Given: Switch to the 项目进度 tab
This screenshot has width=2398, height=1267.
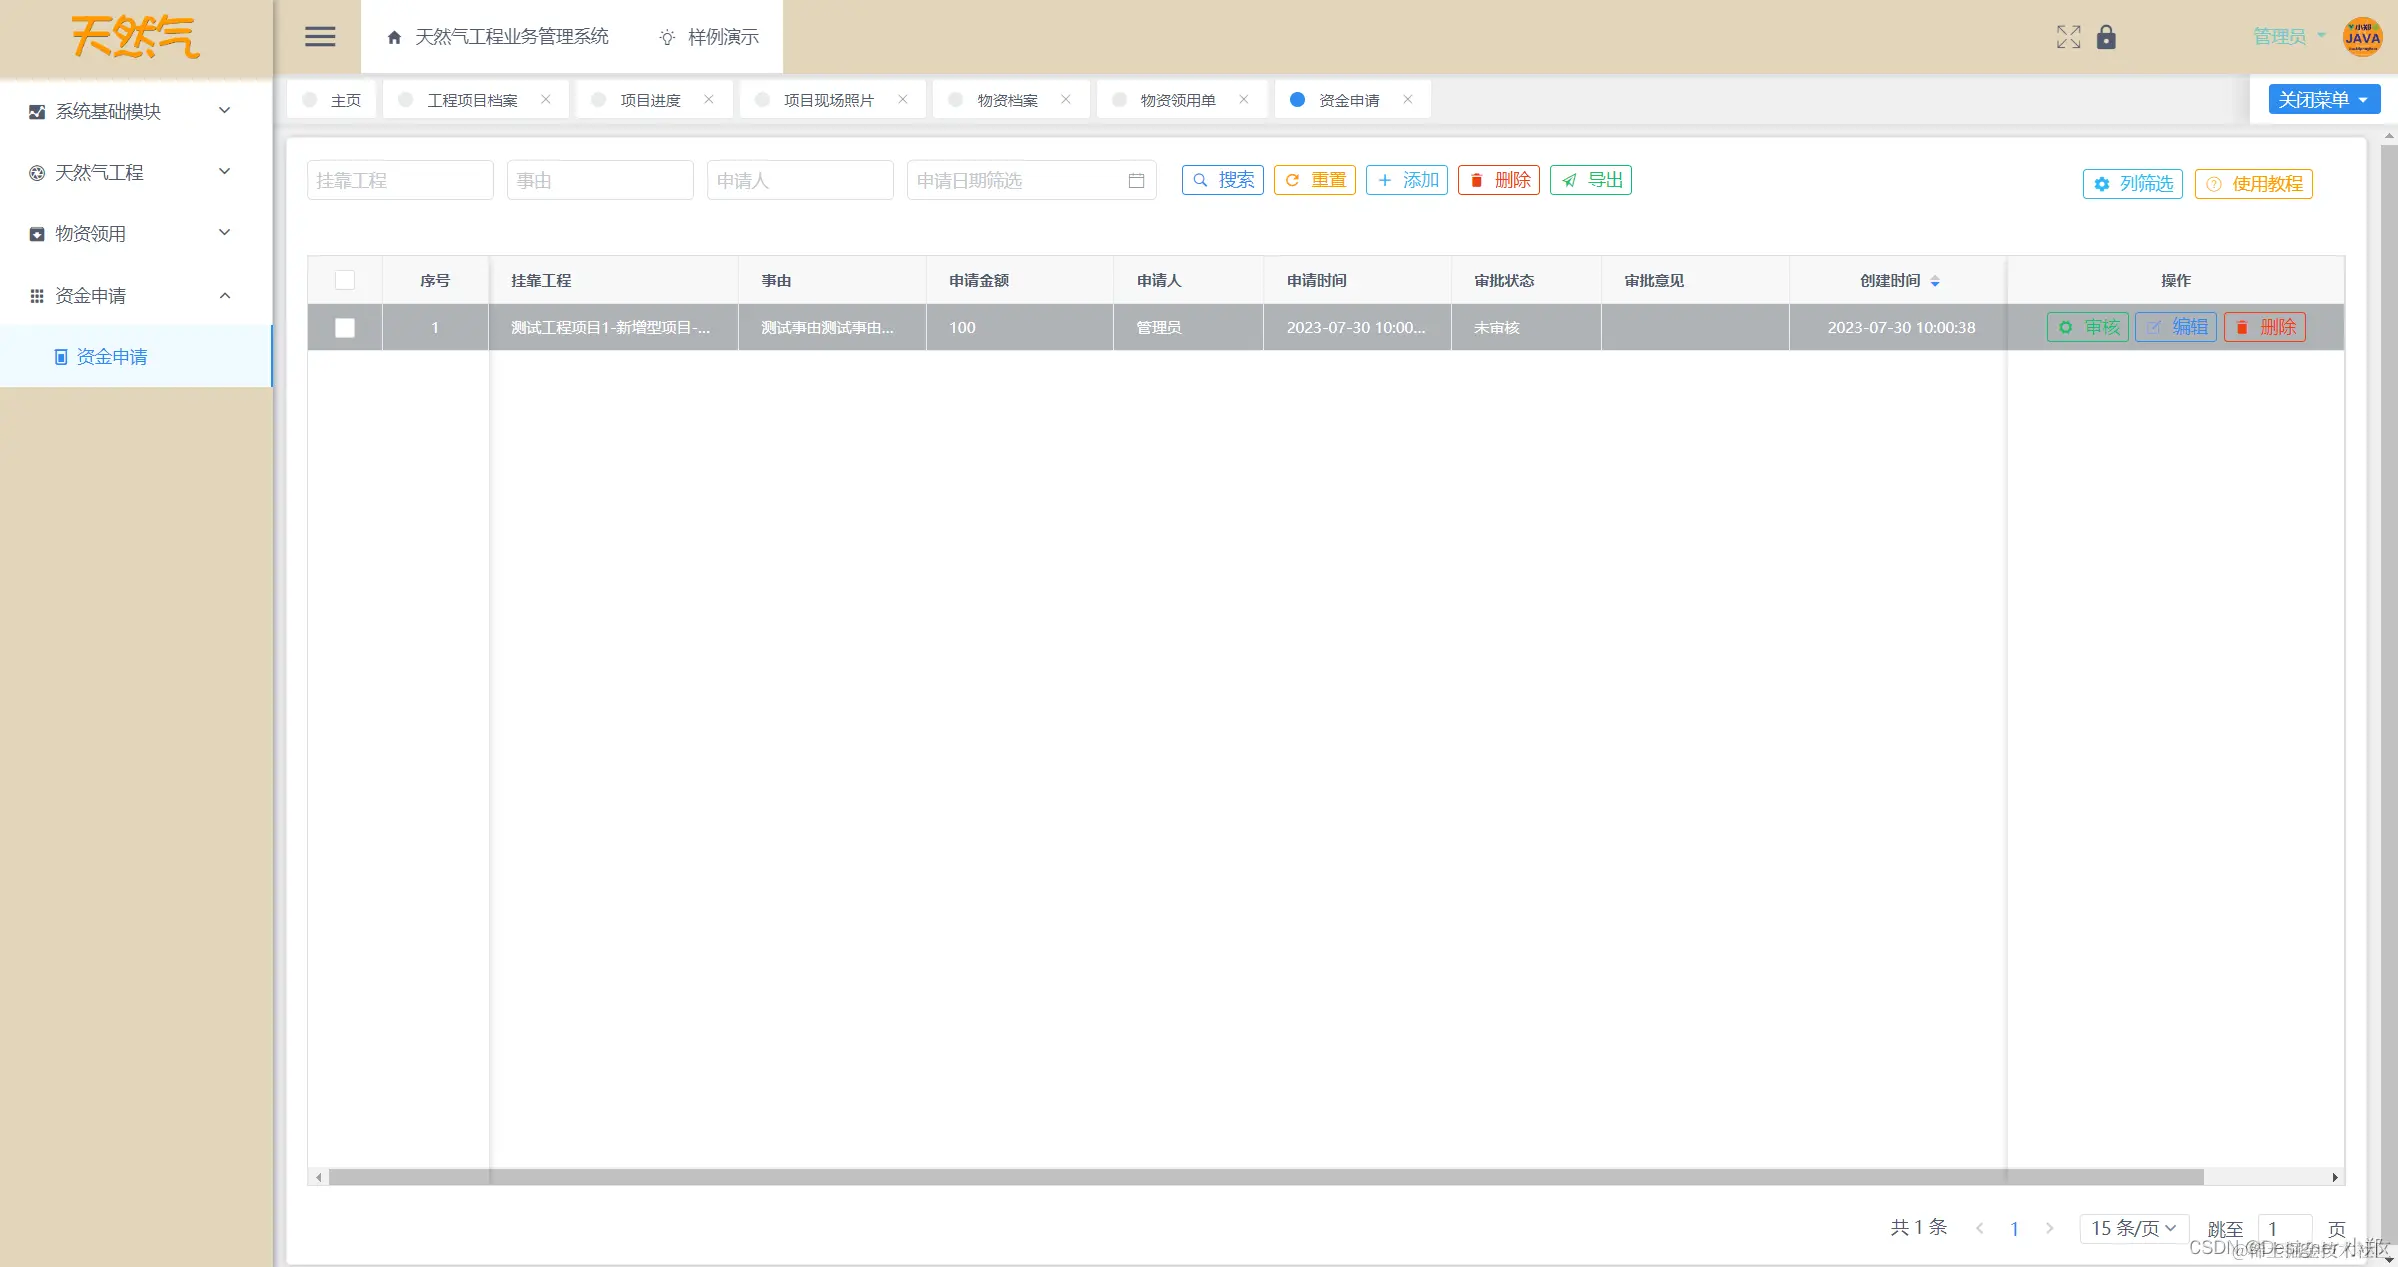Looking at the screenshot, I should (x=650, y=100).
